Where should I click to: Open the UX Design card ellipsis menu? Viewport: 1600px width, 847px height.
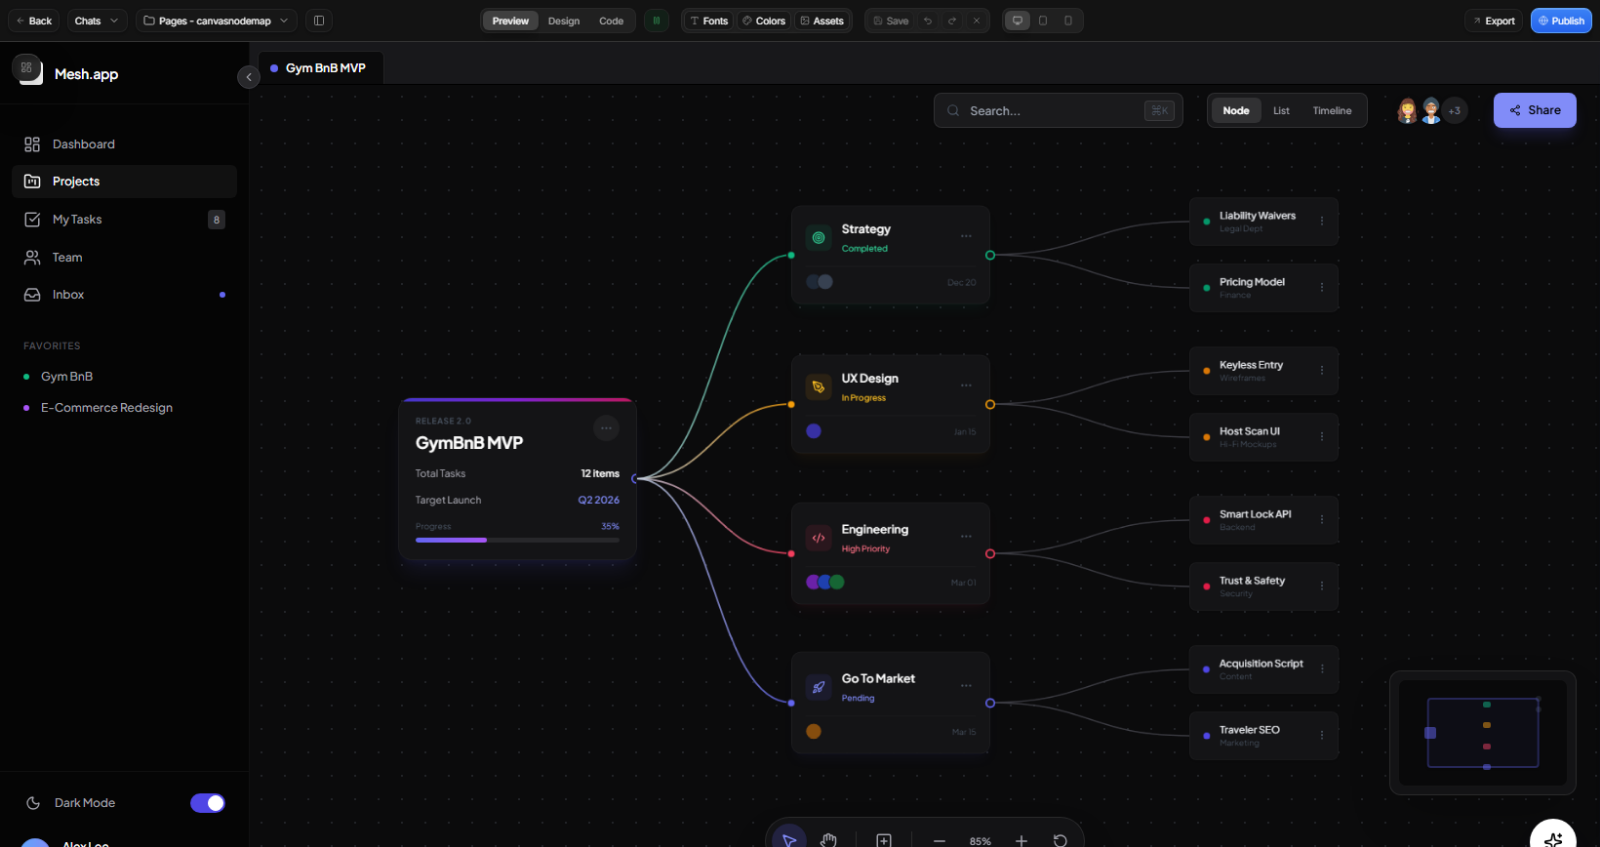[966, 385]
